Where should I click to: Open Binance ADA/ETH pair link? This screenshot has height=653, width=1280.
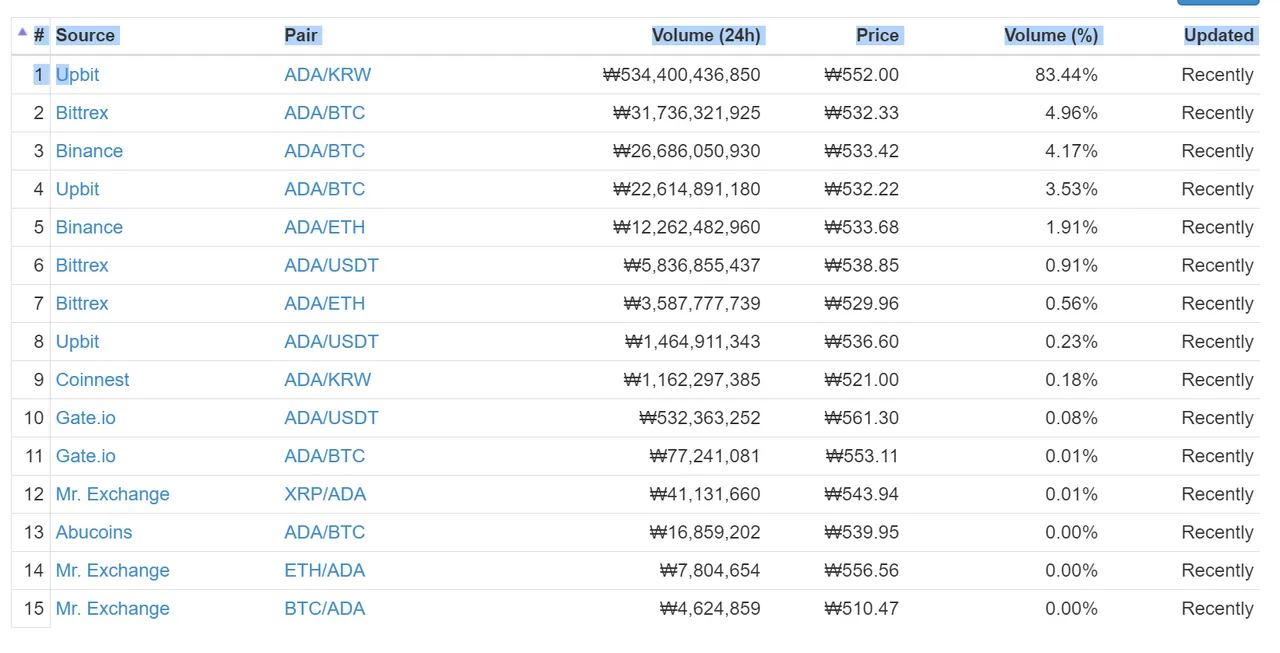click(x=324, y=227)
